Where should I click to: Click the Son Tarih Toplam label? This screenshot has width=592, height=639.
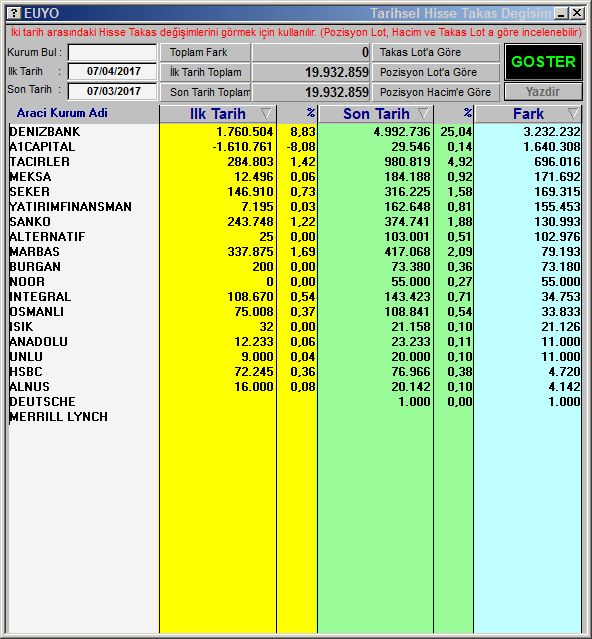[205, 92]
